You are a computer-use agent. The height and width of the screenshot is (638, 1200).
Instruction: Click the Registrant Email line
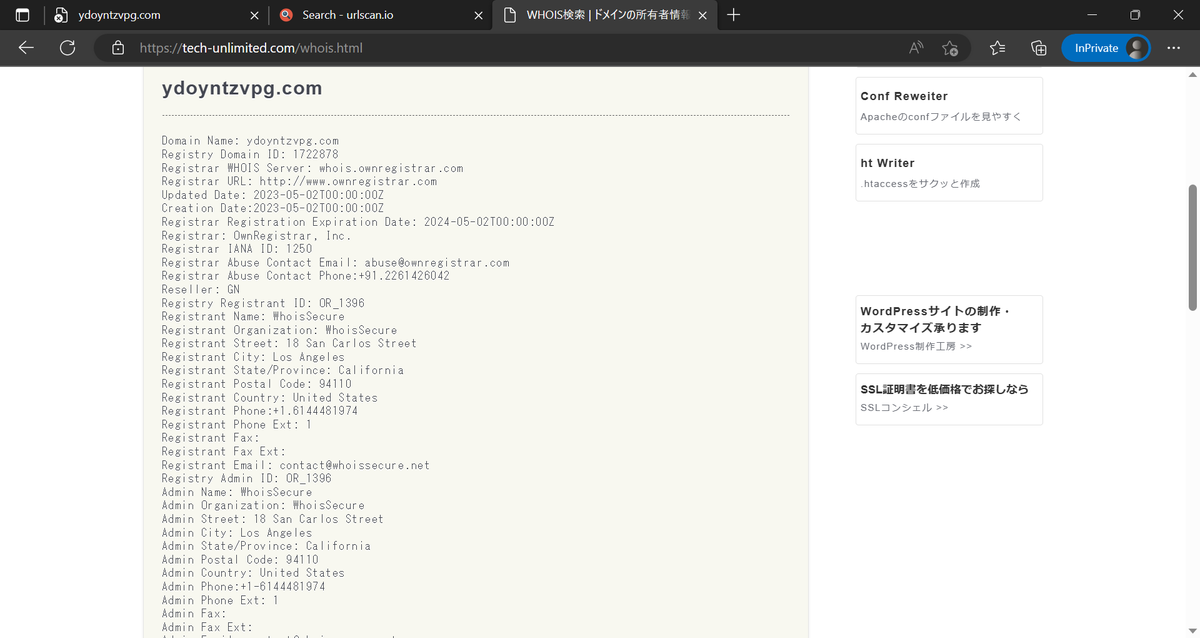296,465
